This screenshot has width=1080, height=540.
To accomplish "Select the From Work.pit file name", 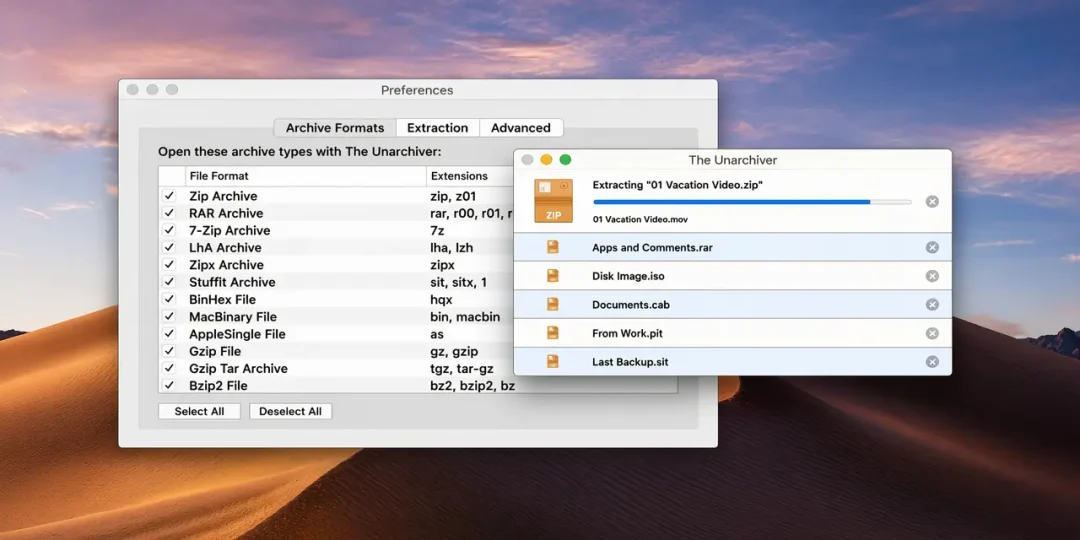I will pyautogui.click(x=627, y=333).
